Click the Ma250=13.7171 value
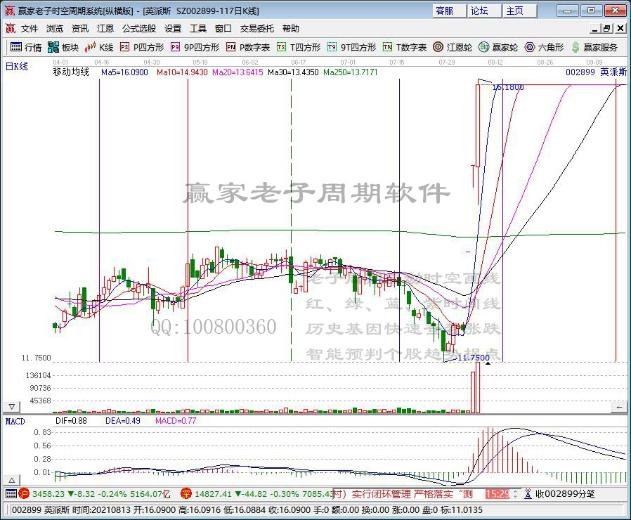The height and width of the screenshot is (520, 631). click(x=351, y=72)
